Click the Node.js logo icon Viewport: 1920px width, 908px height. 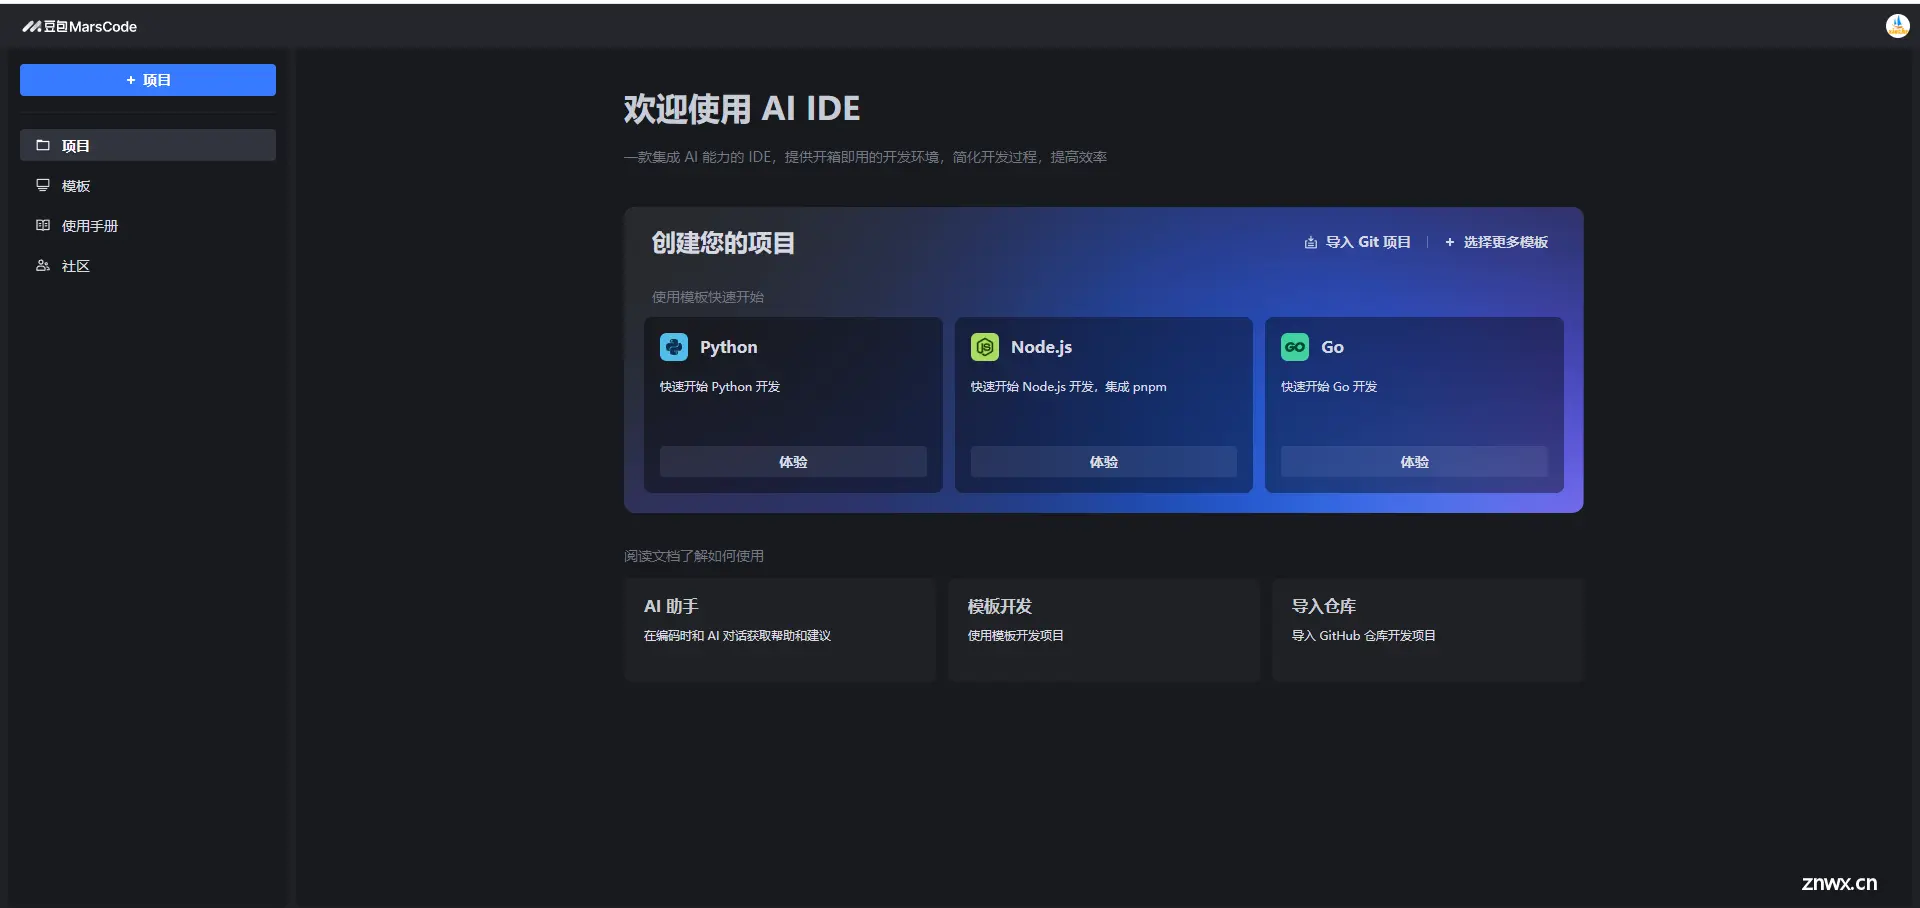(x=985, y=347)
